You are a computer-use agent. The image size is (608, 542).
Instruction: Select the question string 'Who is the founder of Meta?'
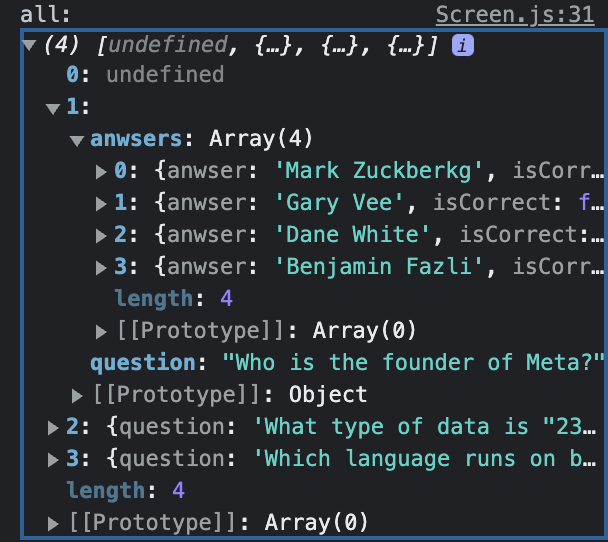(413, 363)
